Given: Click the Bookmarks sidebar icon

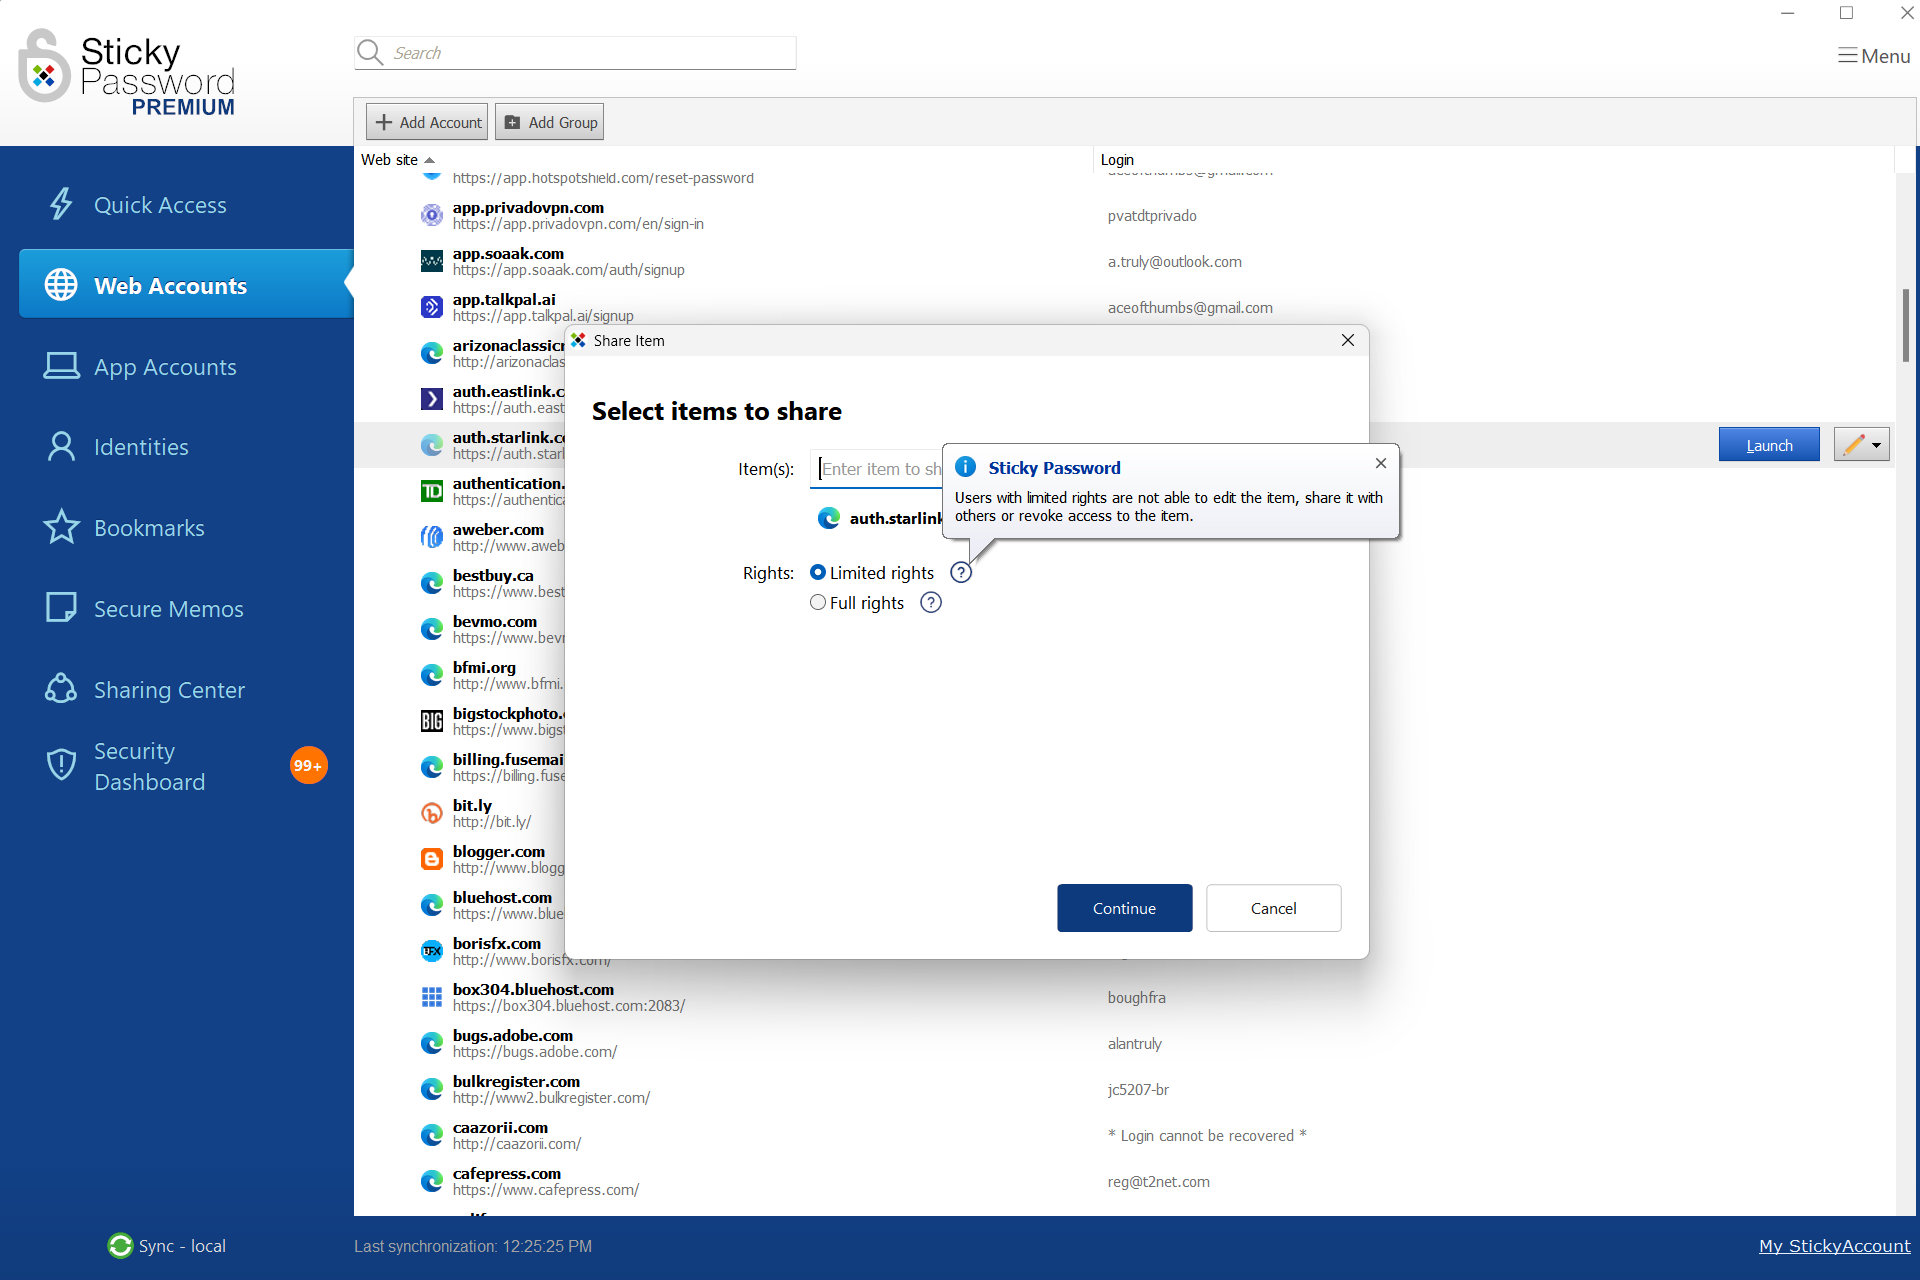Looking at the screenshot, I should point(59,527).
